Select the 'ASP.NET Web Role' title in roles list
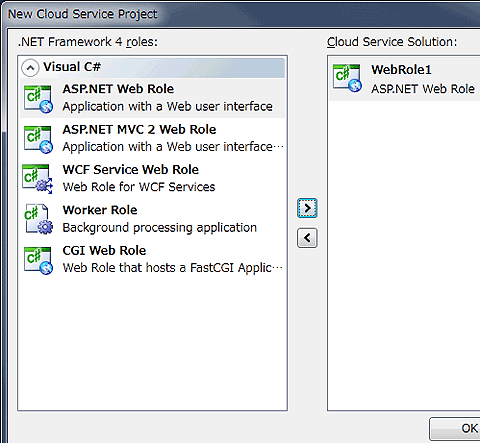This screenshot has width=480, height=443. coord(118,89)
